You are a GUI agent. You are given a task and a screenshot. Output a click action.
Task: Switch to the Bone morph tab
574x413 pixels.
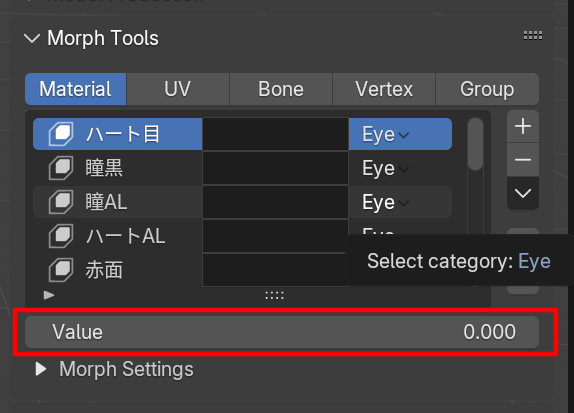tap(281, 89)
